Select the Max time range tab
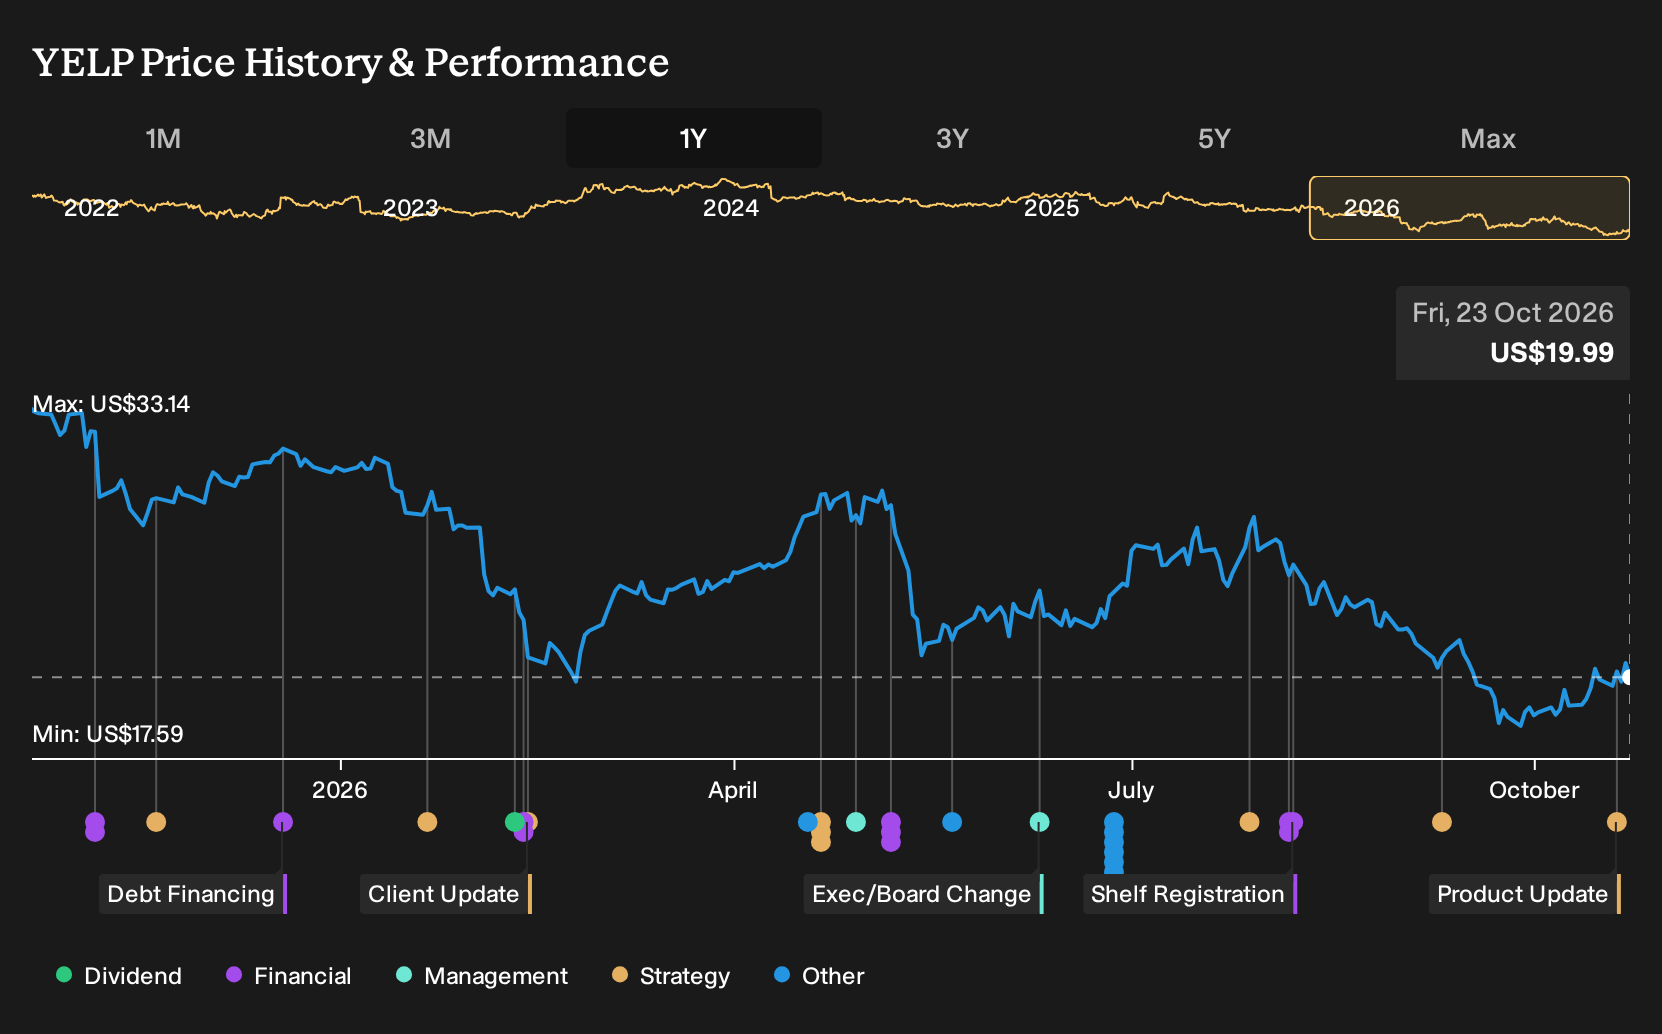 tap(1488, 139)
